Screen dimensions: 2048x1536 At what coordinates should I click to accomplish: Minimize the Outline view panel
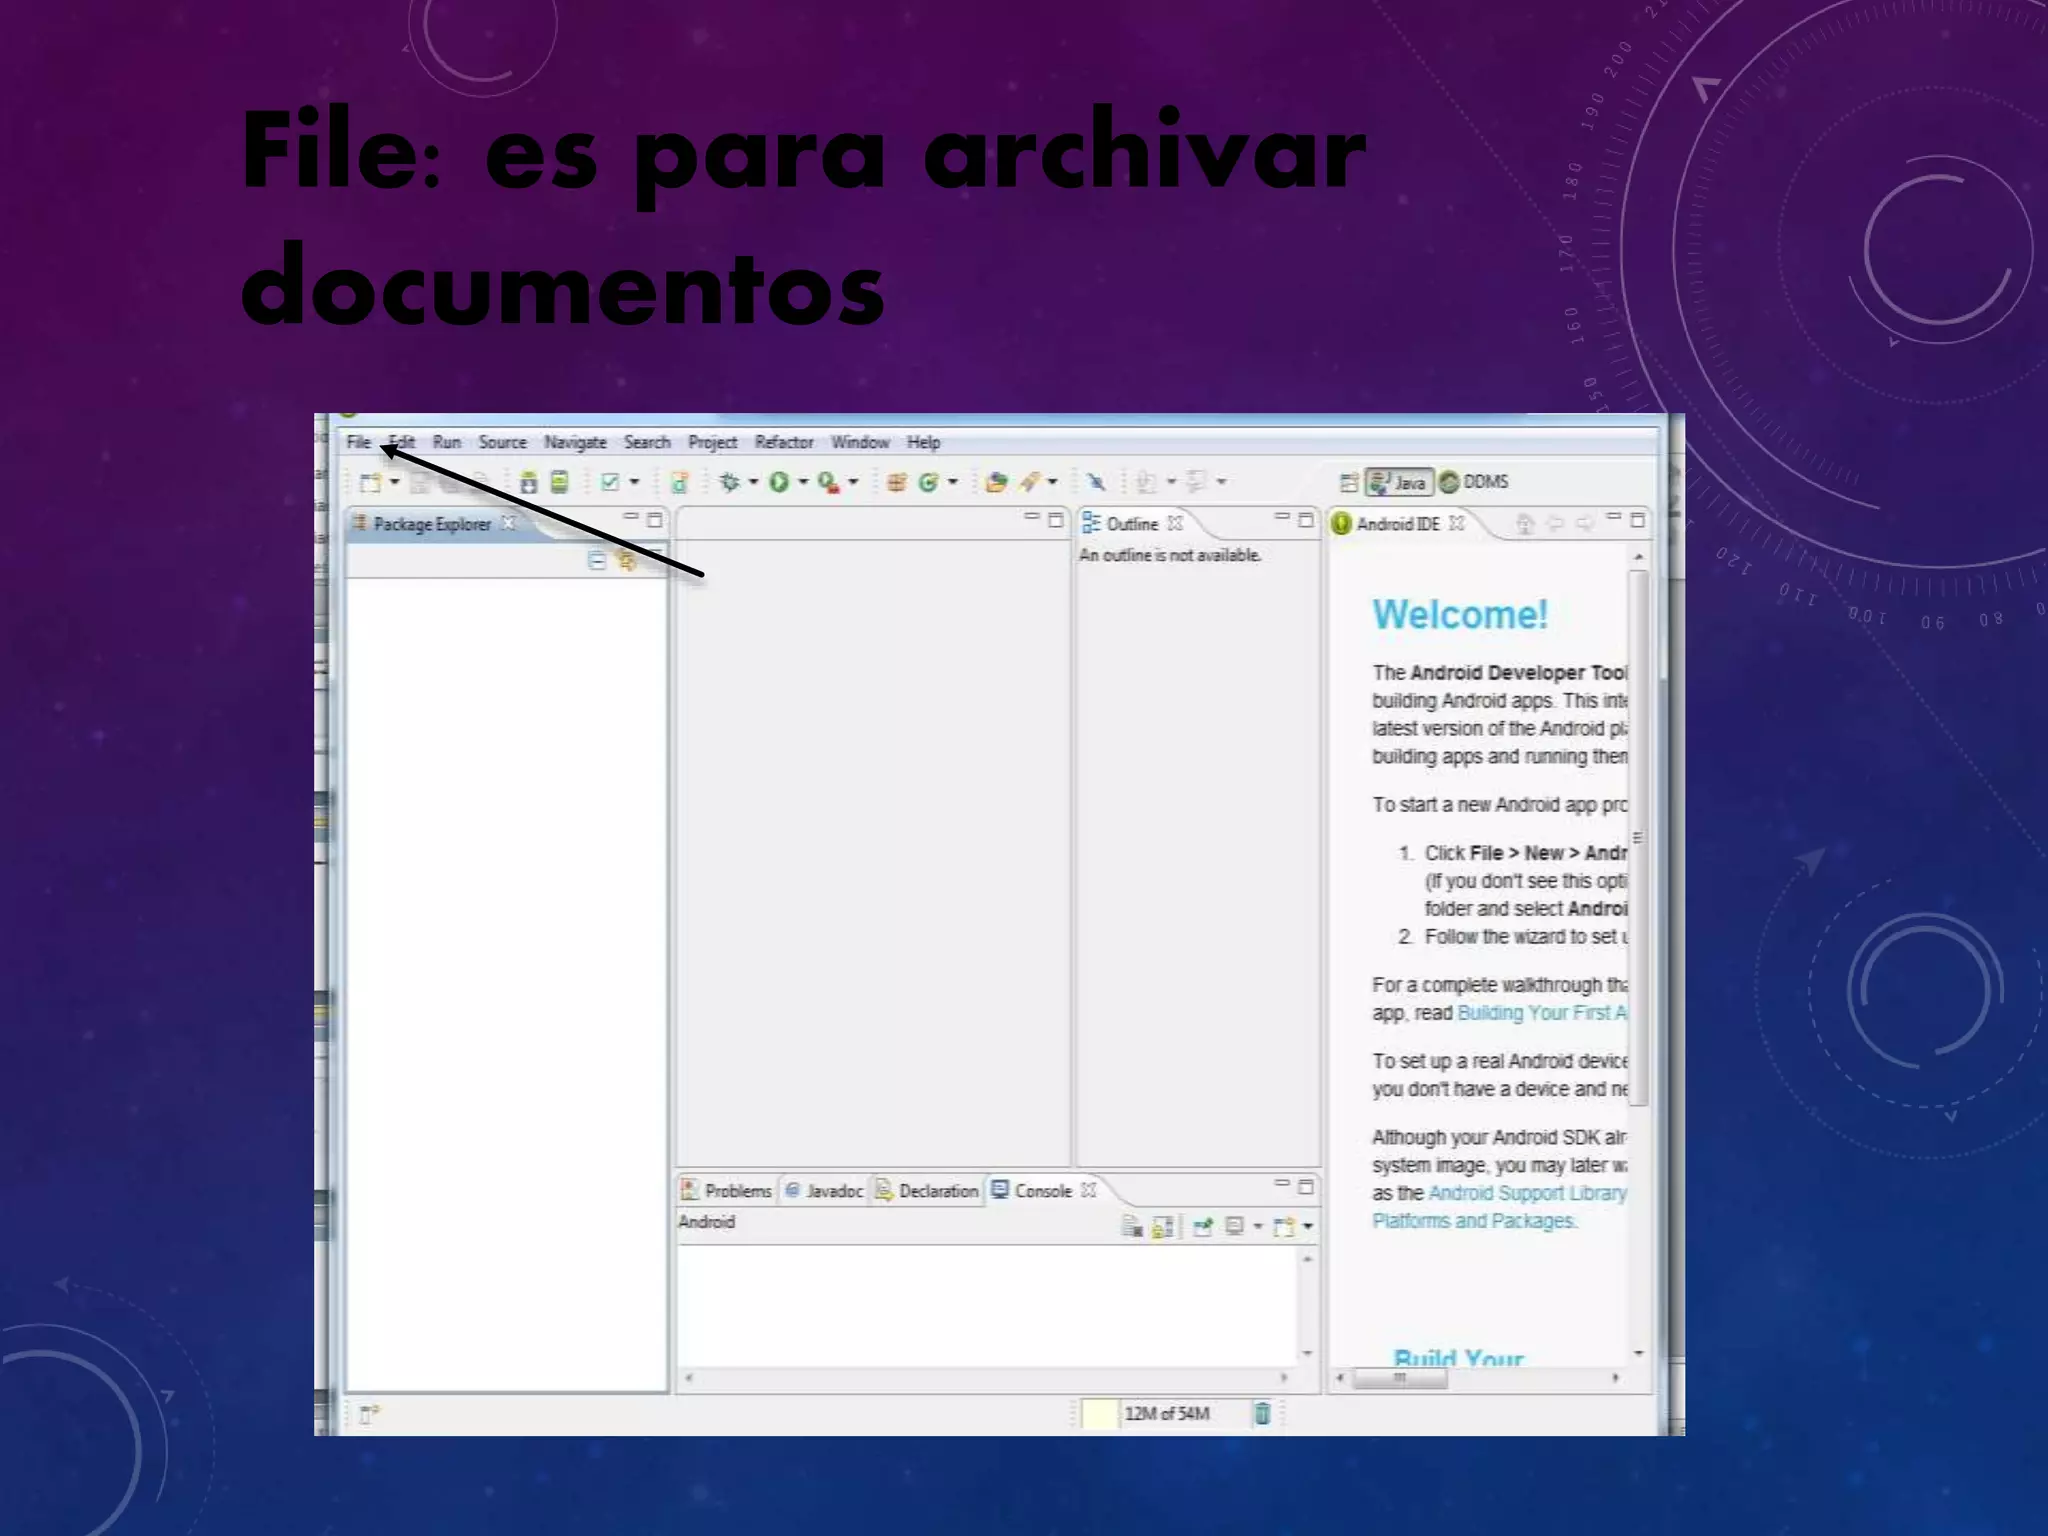click(x=1281, y=518)
